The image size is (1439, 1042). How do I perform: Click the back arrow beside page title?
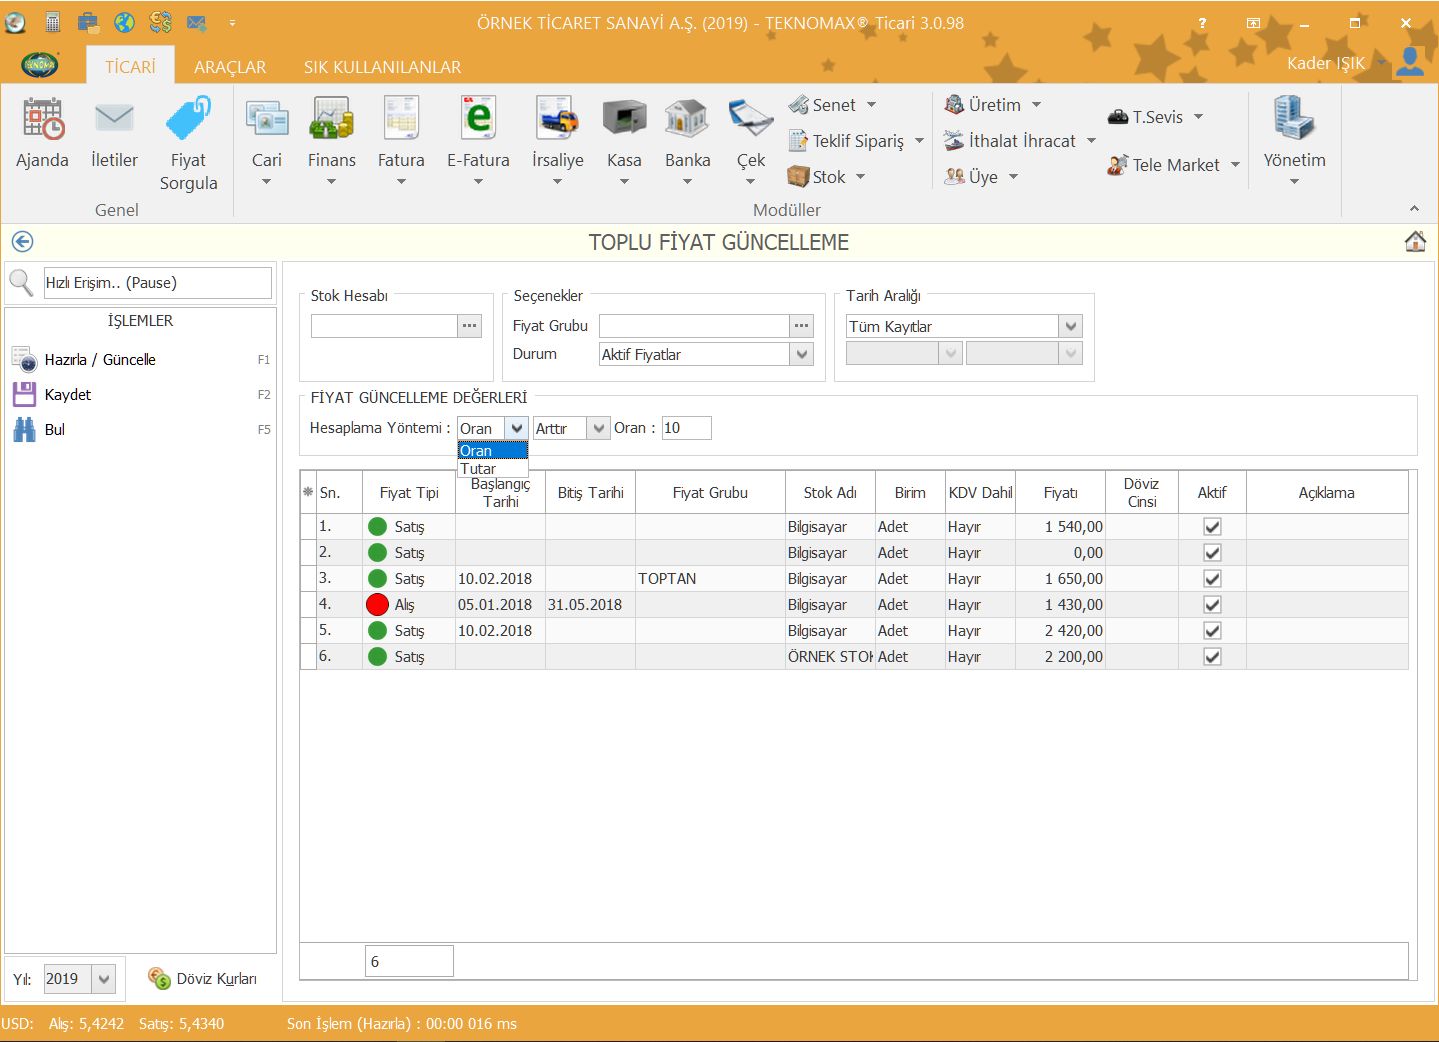(x=22, y=242)
